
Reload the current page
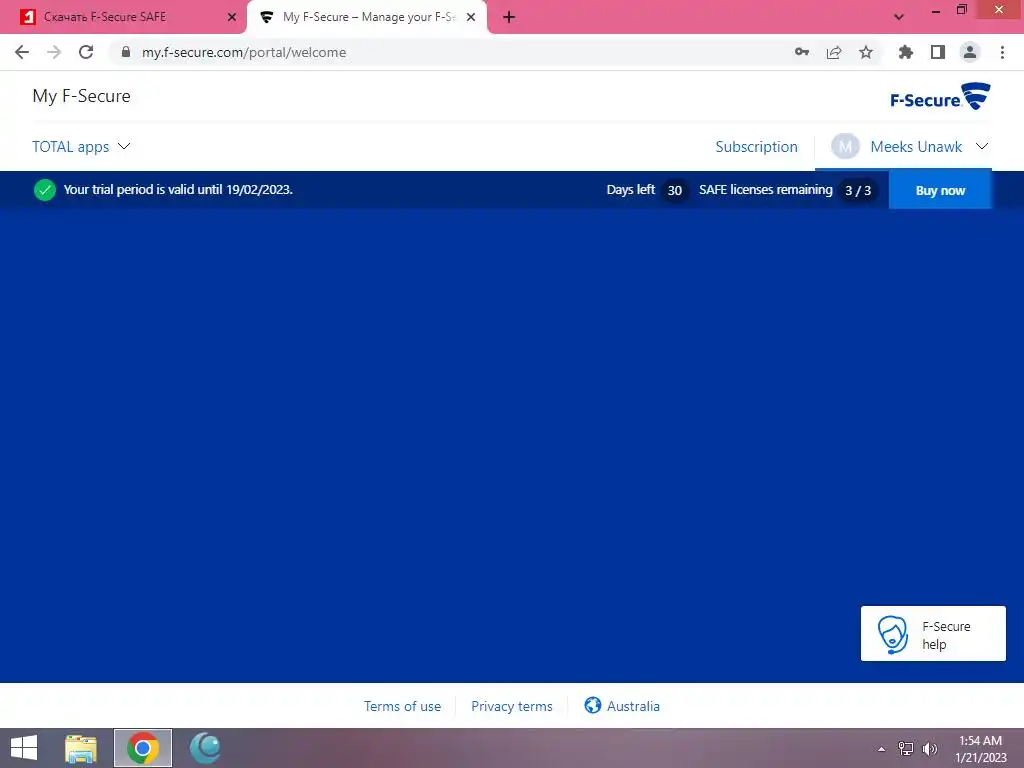coord(86,52)
